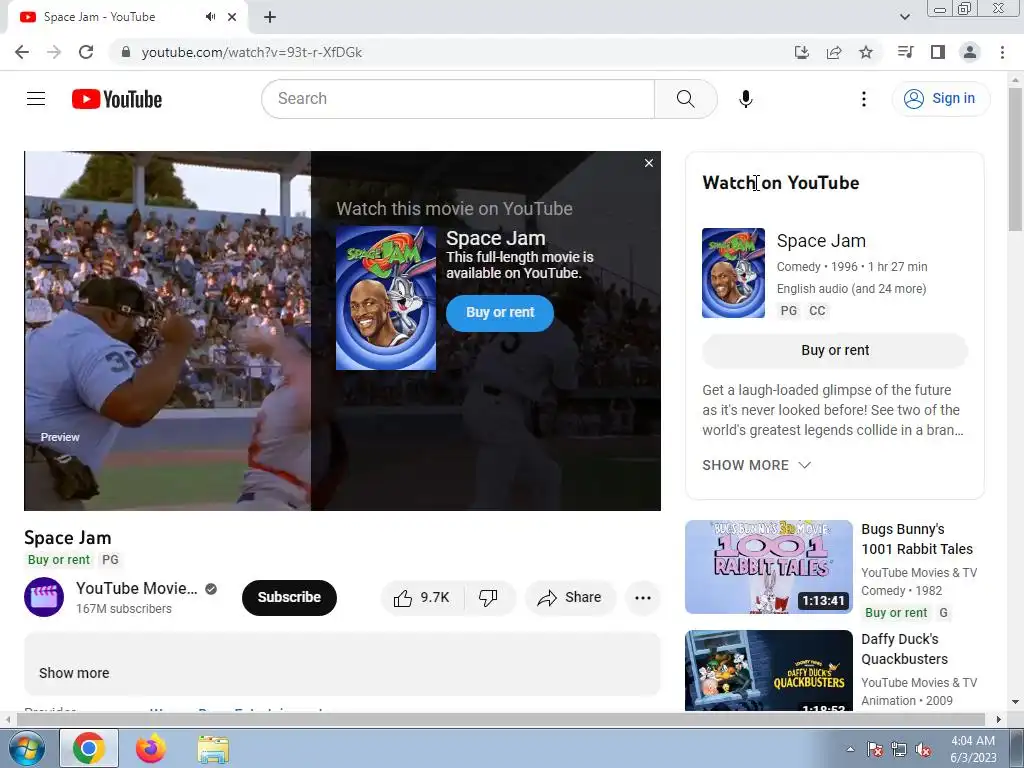Like the Space Jam video
This screenshot has height=768, width=1024.
[x=421, y=598]
